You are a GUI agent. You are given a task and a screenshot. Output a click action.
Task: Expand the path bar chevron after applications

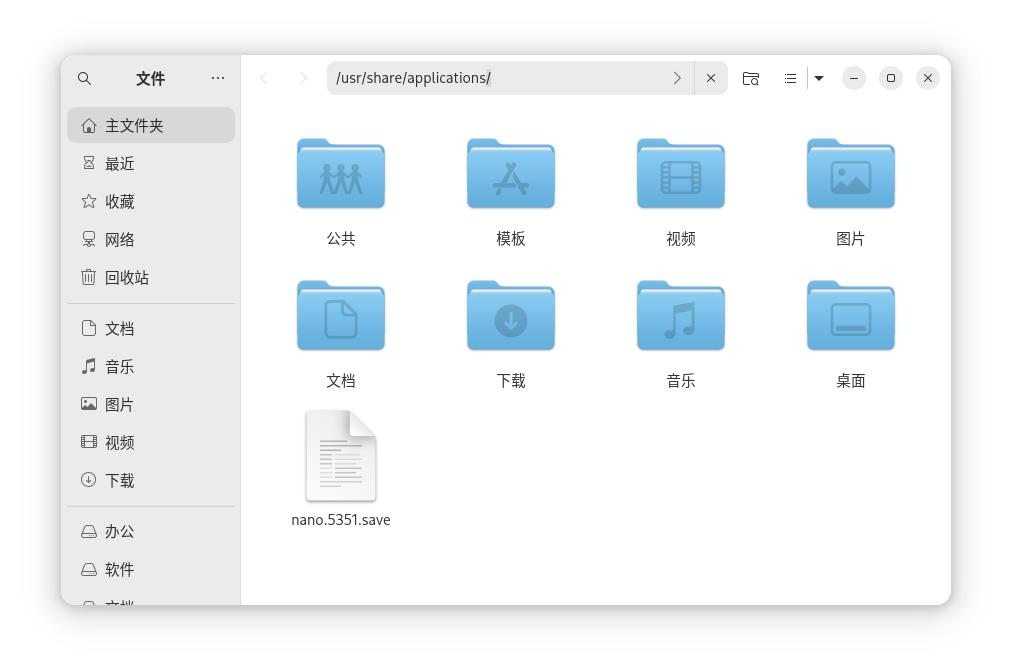coord(677,77)
